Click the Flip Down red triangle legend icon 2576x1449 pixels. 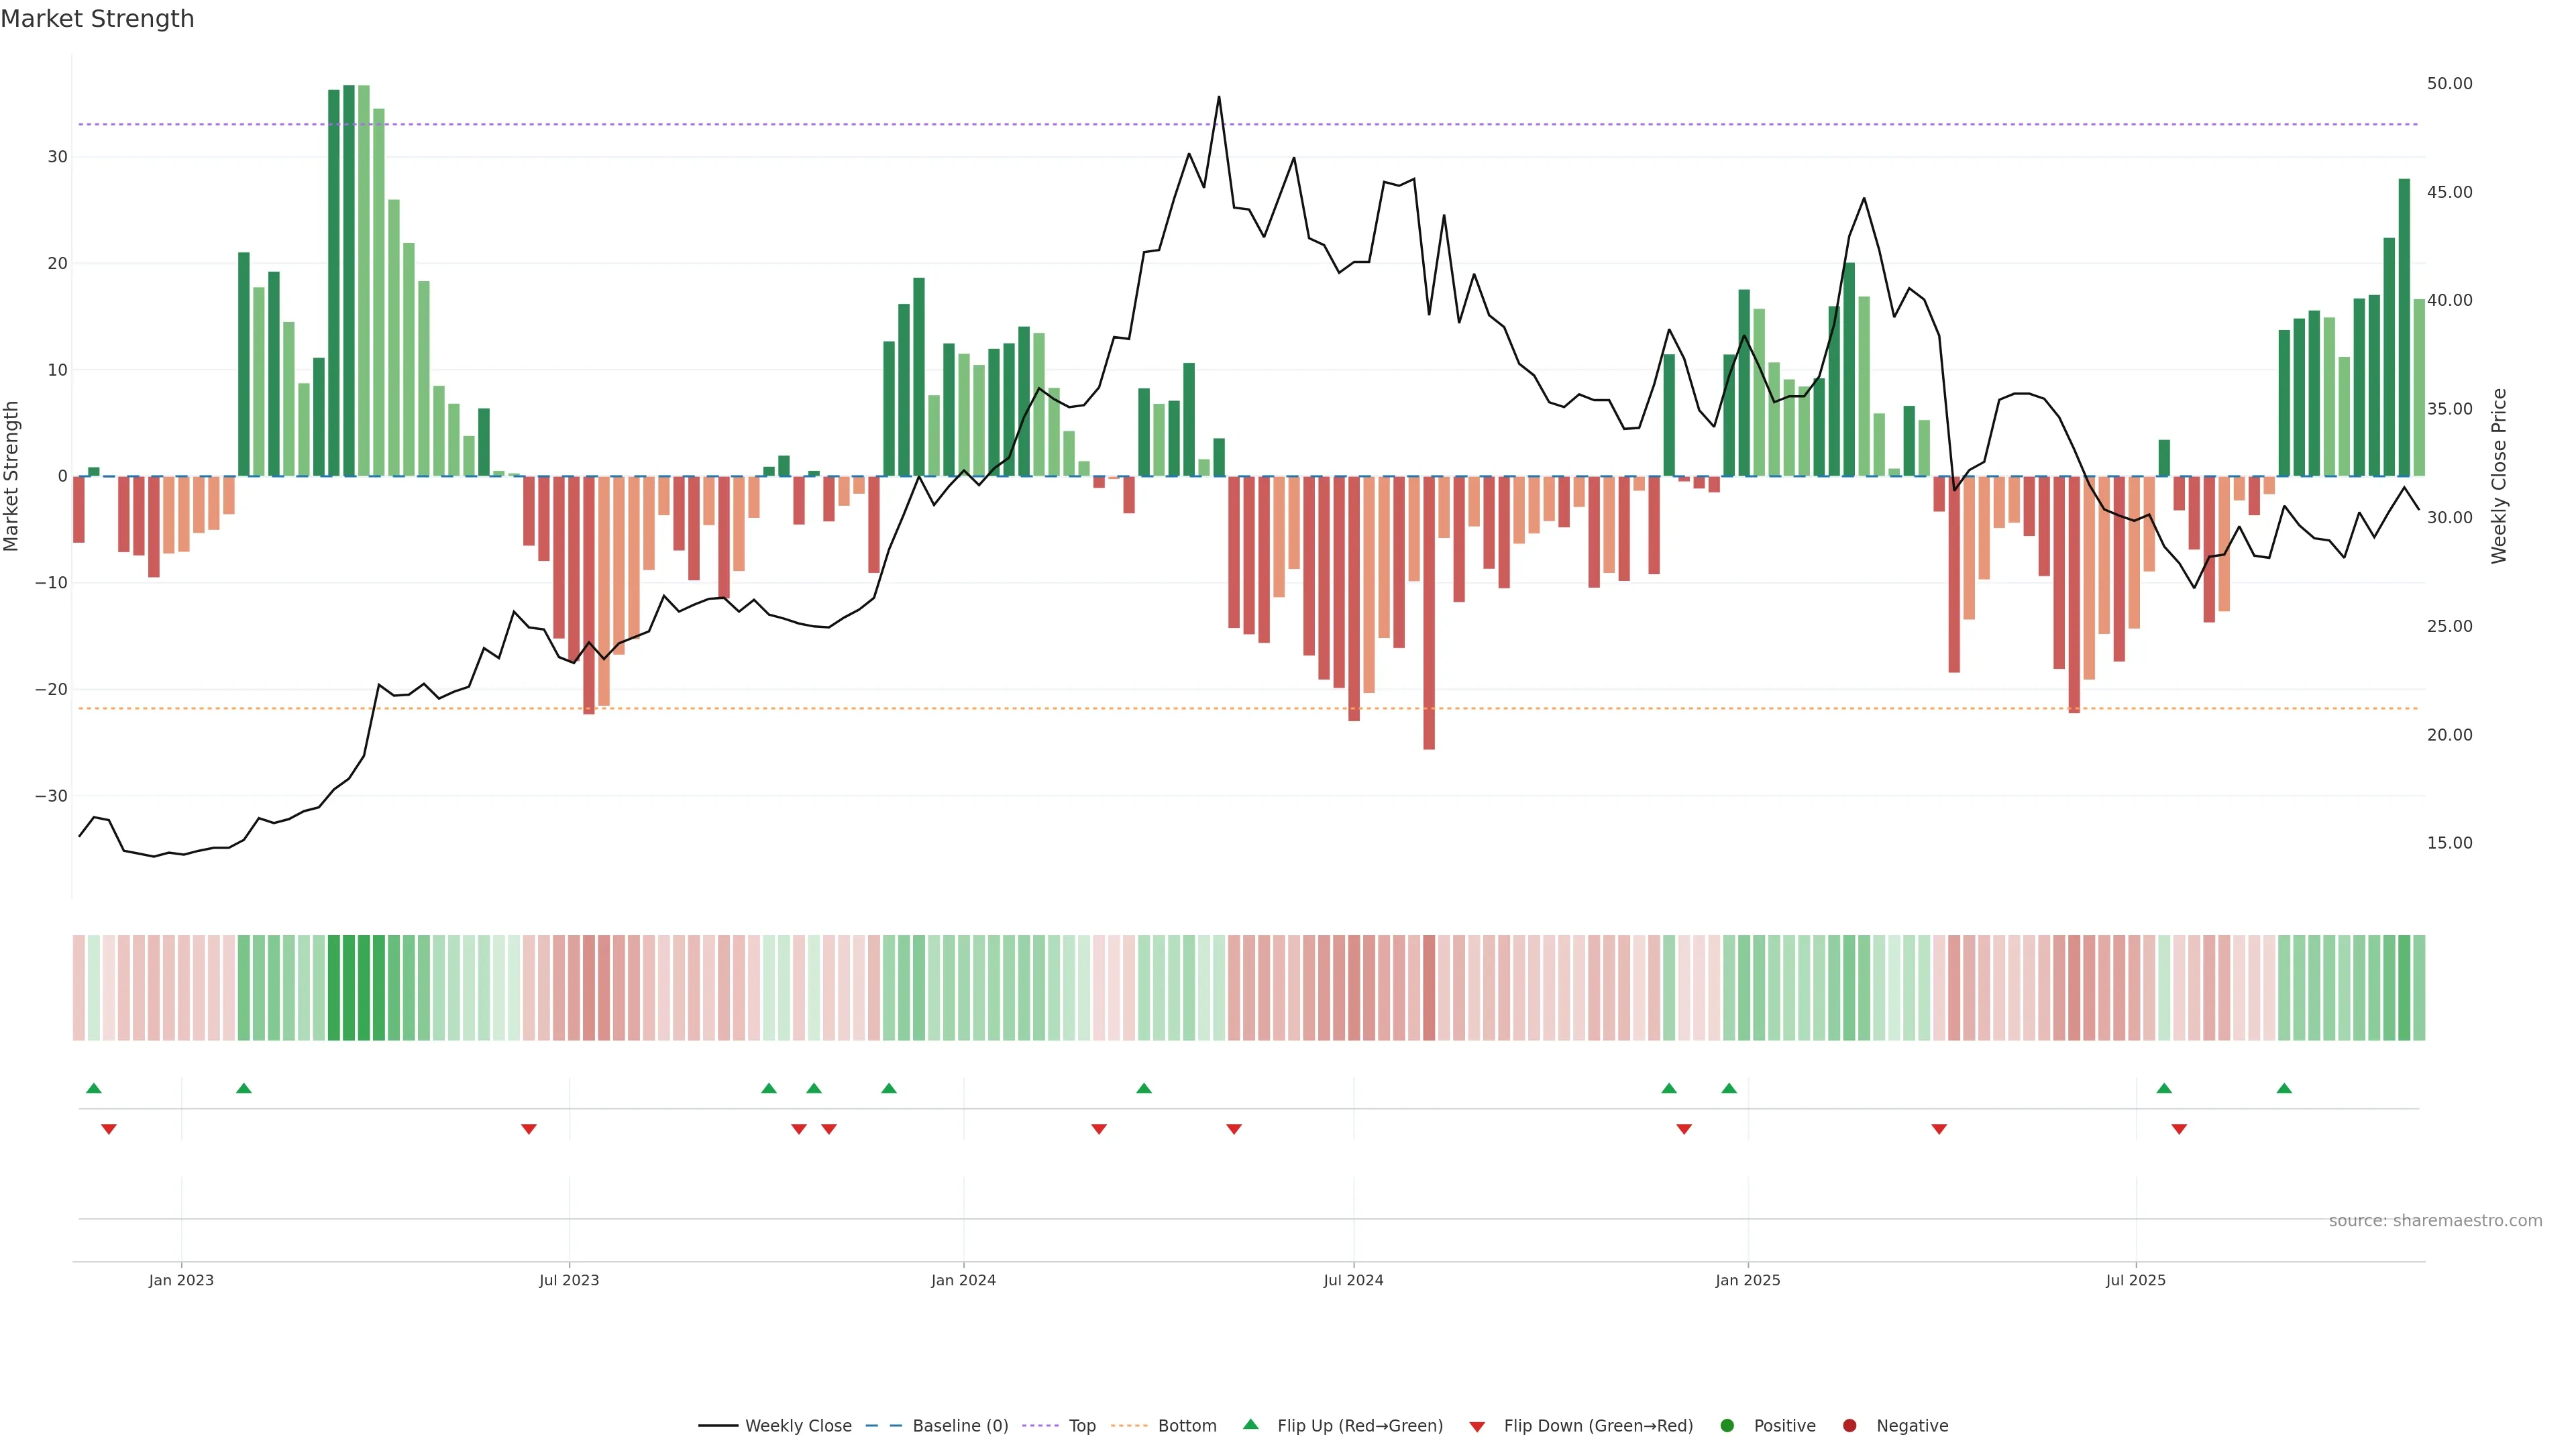point(1477,1427)
